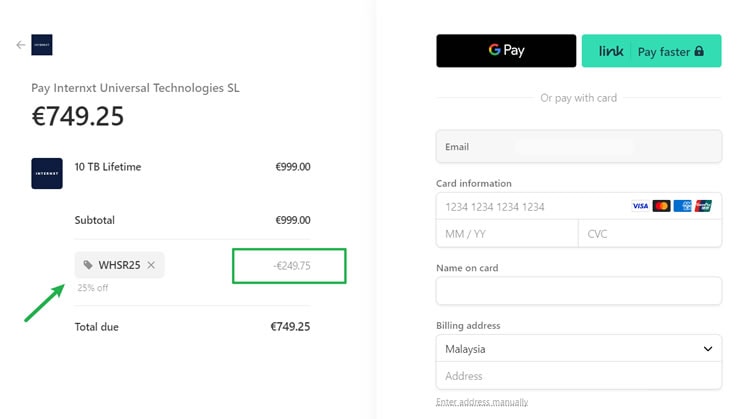The height and width of the screenshot is (419, 750).
Task: Click the American Express icon
Action: click(683, 206)
